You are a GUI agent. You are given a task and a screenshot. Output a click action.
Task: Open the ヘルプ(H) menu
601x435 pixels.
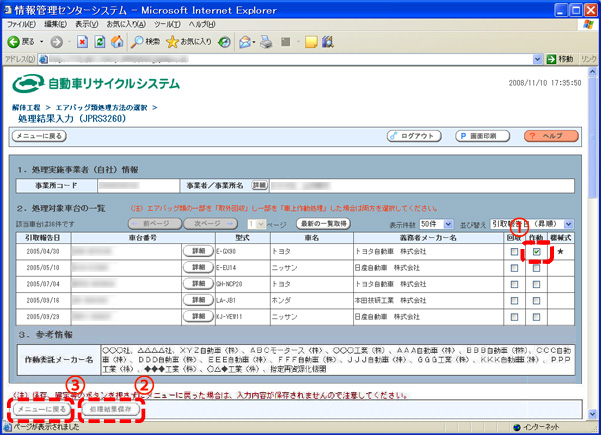pos(202,24)
